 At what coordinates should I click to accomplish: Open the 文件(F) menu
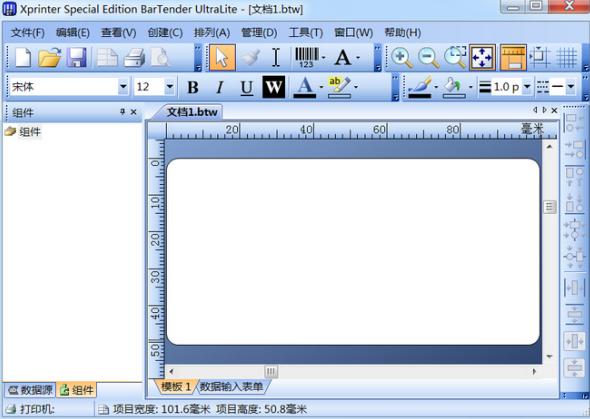tap(27, 33)
